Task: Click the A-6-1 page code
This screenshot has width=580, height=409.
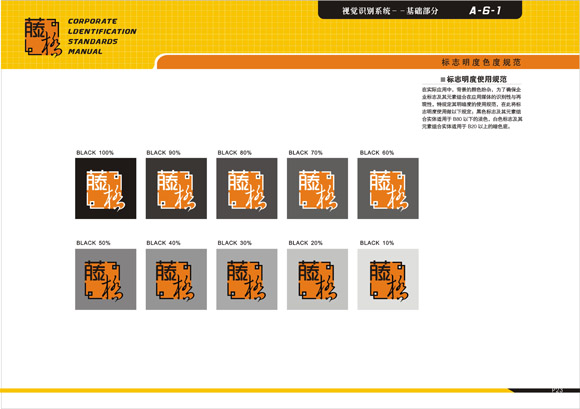Action: point(485,11)
